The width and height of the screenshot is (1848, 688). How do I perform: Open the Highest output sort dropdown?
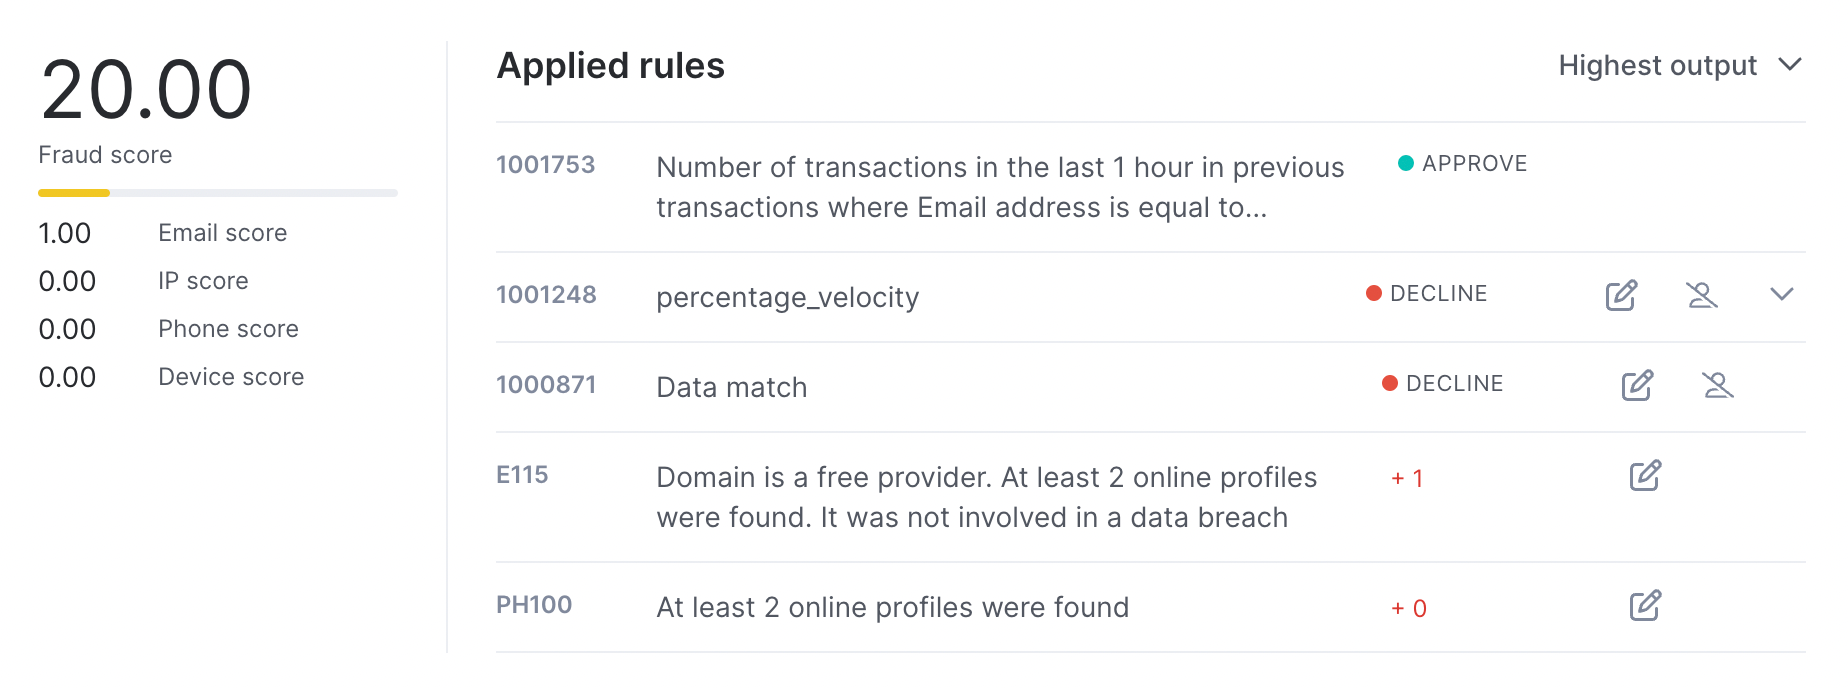(1680, 65)
